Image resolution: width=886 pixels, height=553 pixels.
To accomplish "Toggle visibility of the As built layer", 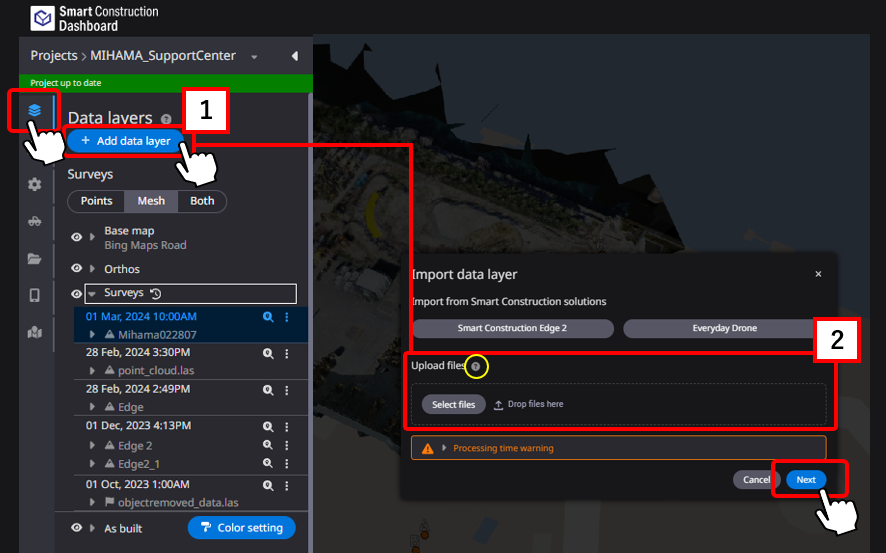I will (76, 528).
